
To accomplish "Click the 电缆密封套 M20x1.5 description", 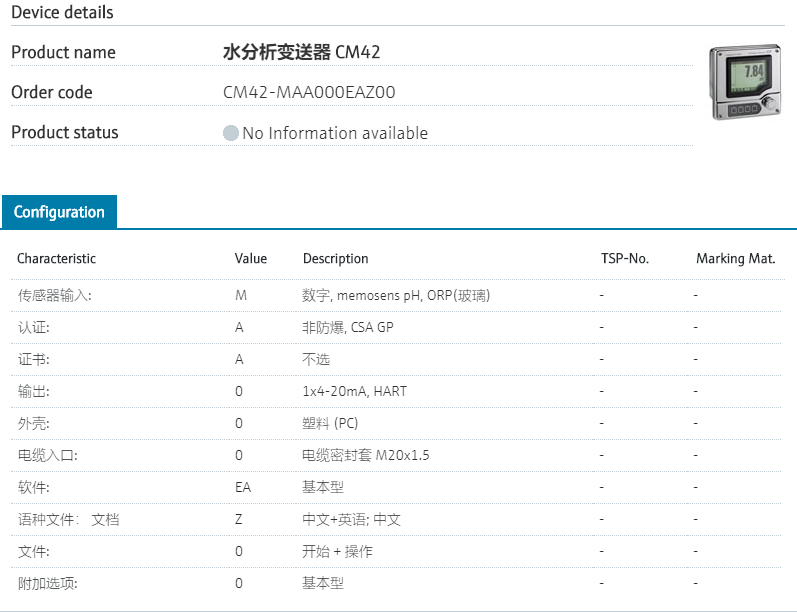I will click(x=366, y=456).
